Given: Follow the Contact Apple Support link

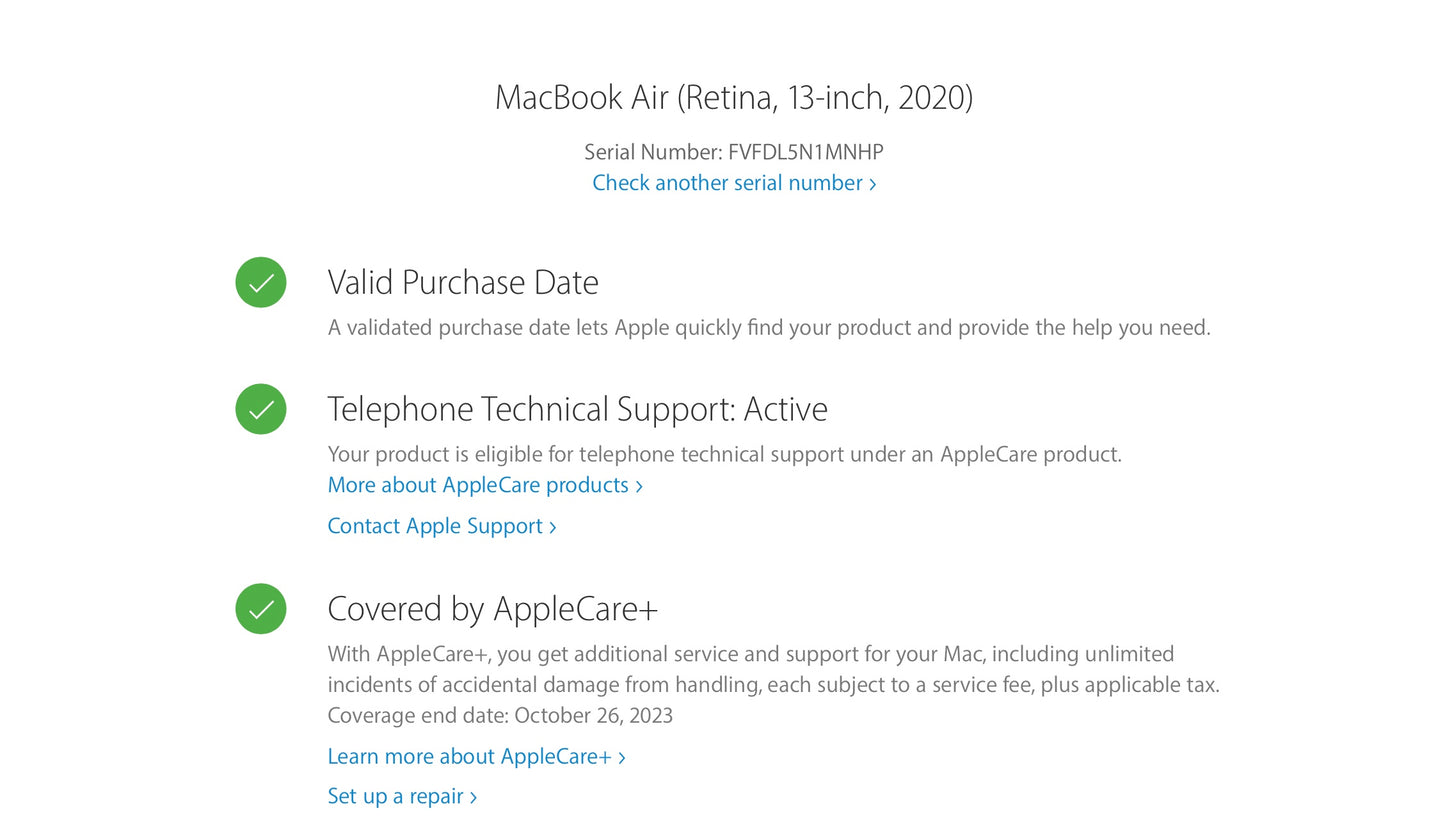Looking at the screenshot, I should tap(435, 526).
